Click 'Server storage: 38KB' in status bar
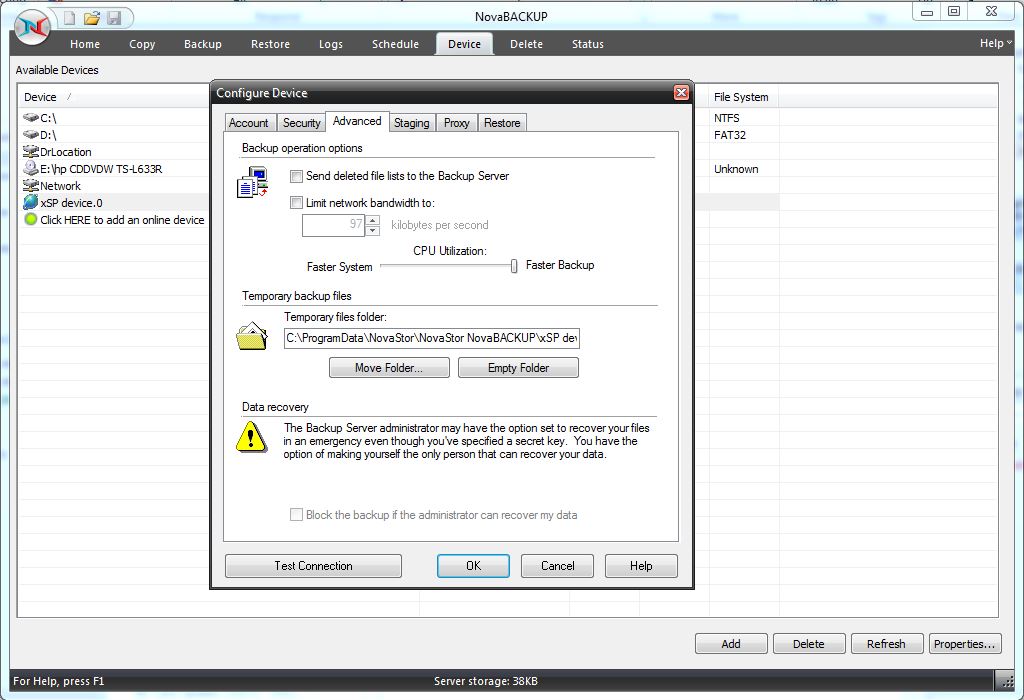This screenshot has width=1024, height=700. (486, 681)
